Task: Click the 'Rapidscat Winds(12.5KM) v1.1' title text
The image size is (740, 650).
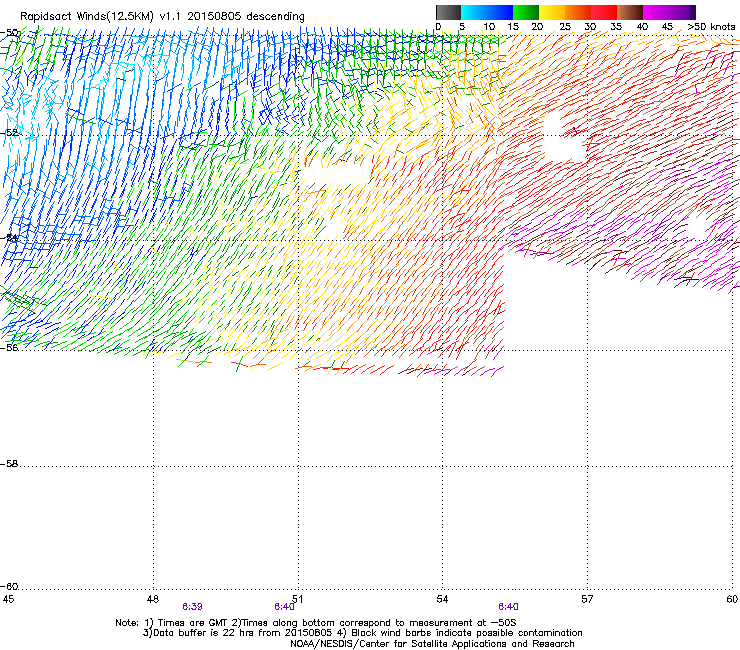Action: pyautogui.click(x=101, y=16)
